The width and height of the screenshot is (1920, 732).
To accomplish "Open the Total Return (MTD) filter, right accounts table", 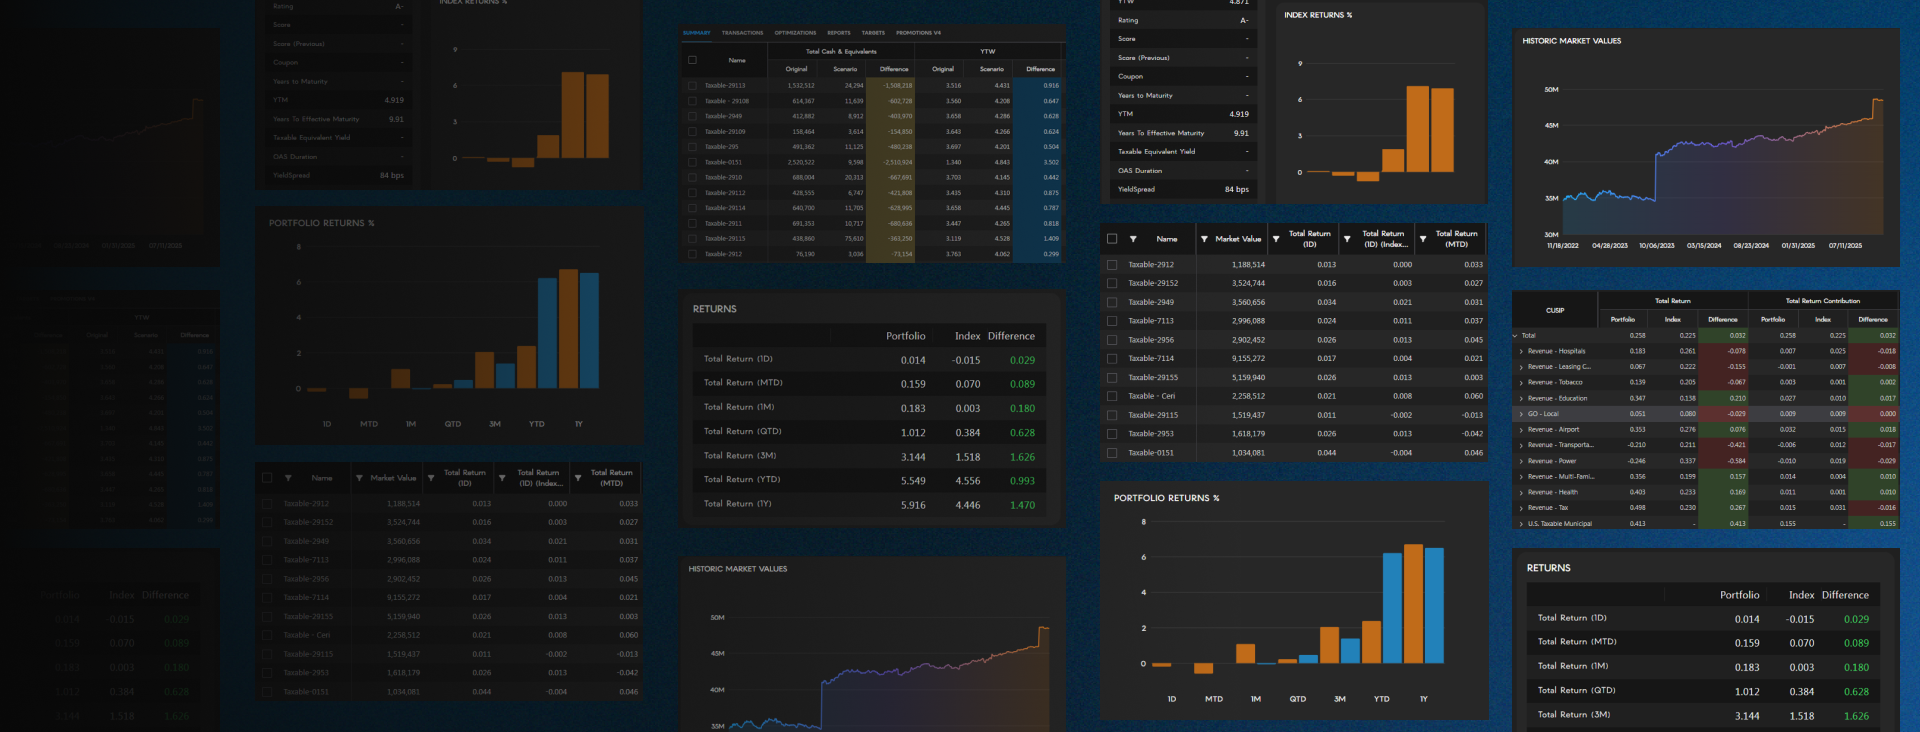I will 1423,239.
